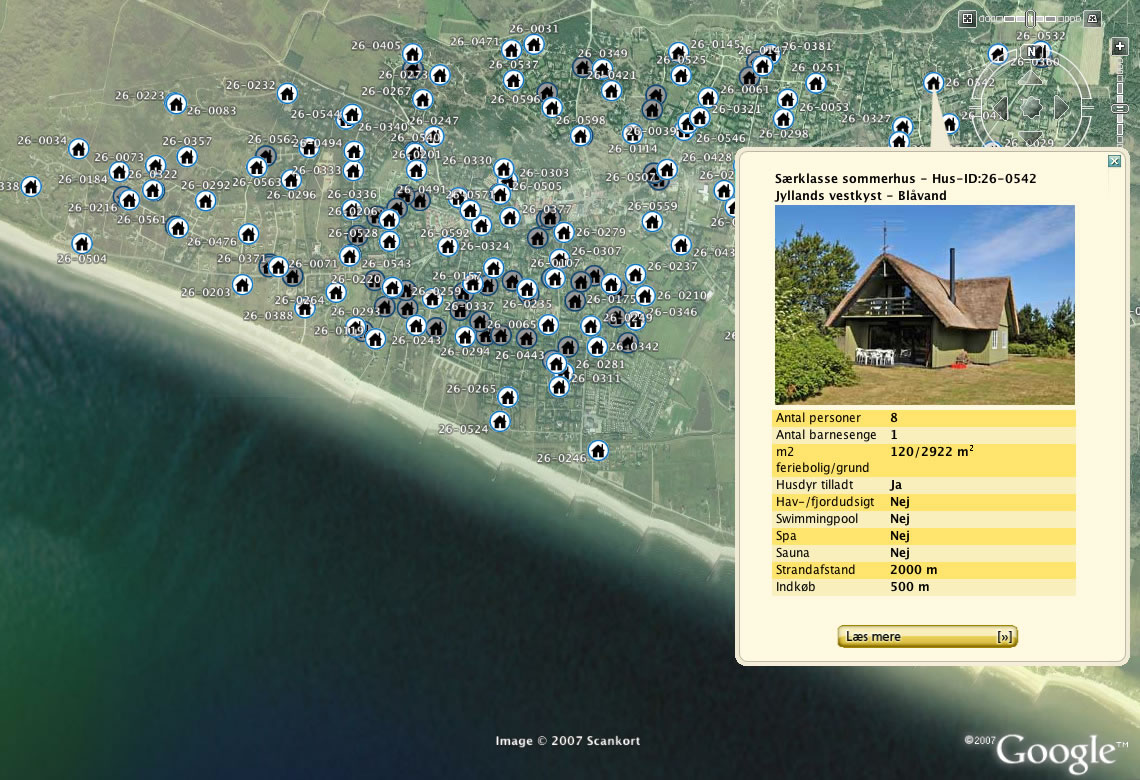Select the house marker 26-0246 near the beach
The width and height of the screenshot is (1140, 780).
tap(598, 450)
